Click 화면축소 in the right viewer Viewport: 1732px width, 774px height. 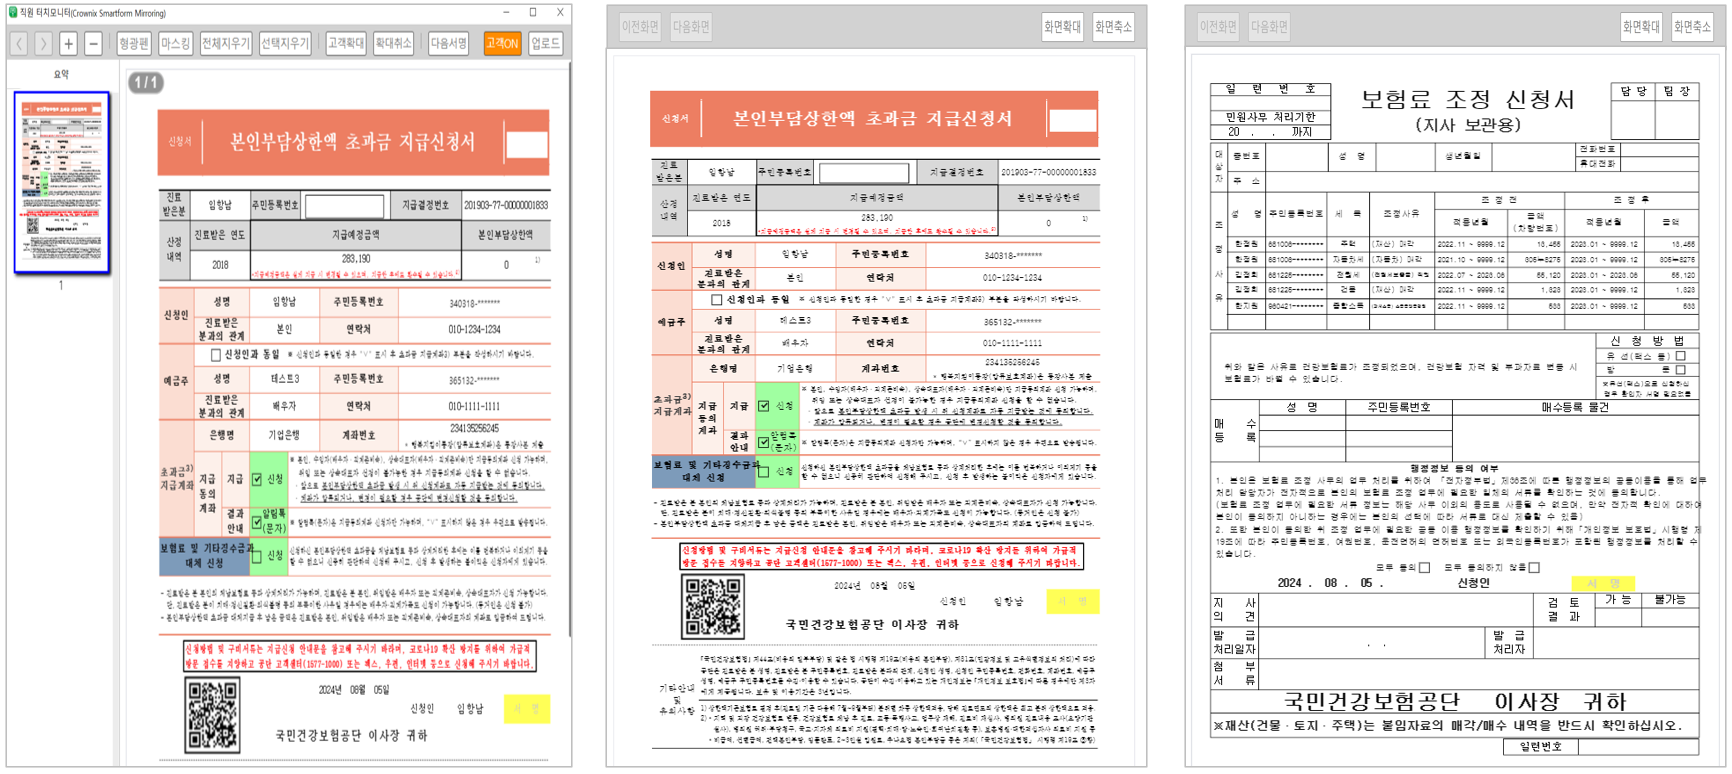(x=1692, y=27)
